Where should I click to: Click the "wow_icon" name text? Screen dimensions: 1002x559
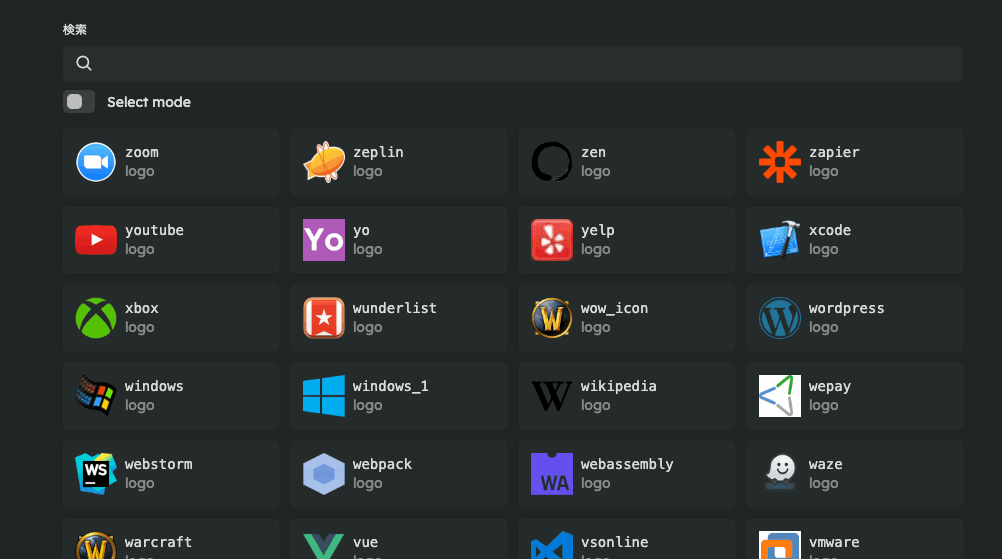click(x=614, y=309)
